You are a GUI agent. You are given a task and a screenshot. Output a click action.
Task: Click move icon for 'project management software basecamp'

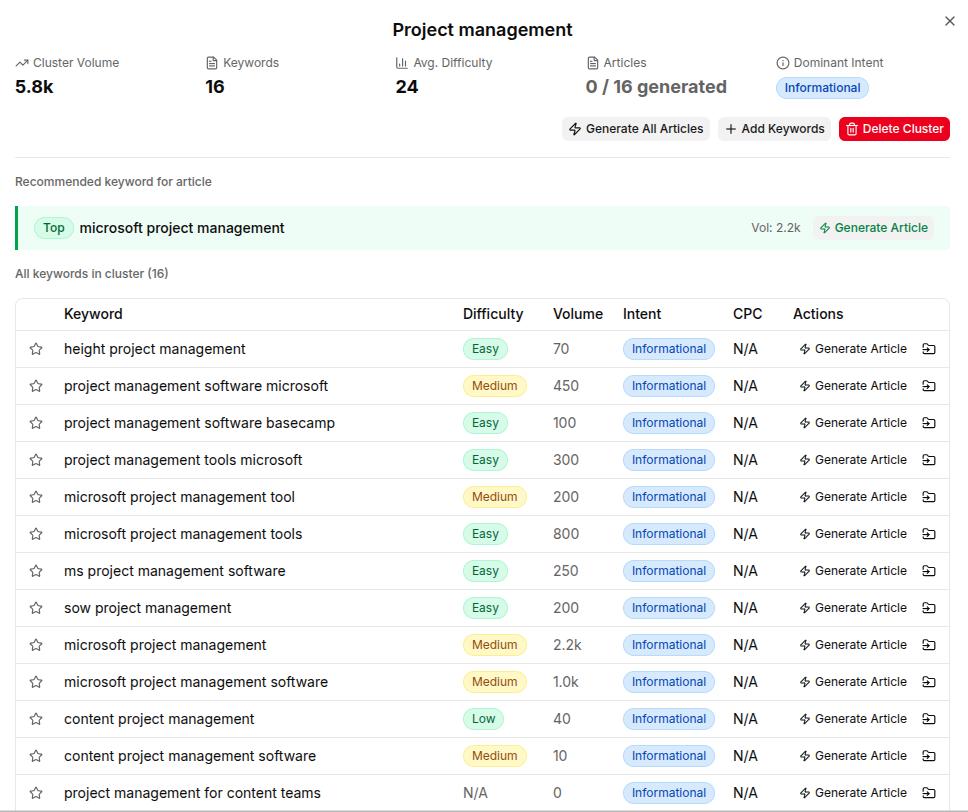(x=928, y=423)
